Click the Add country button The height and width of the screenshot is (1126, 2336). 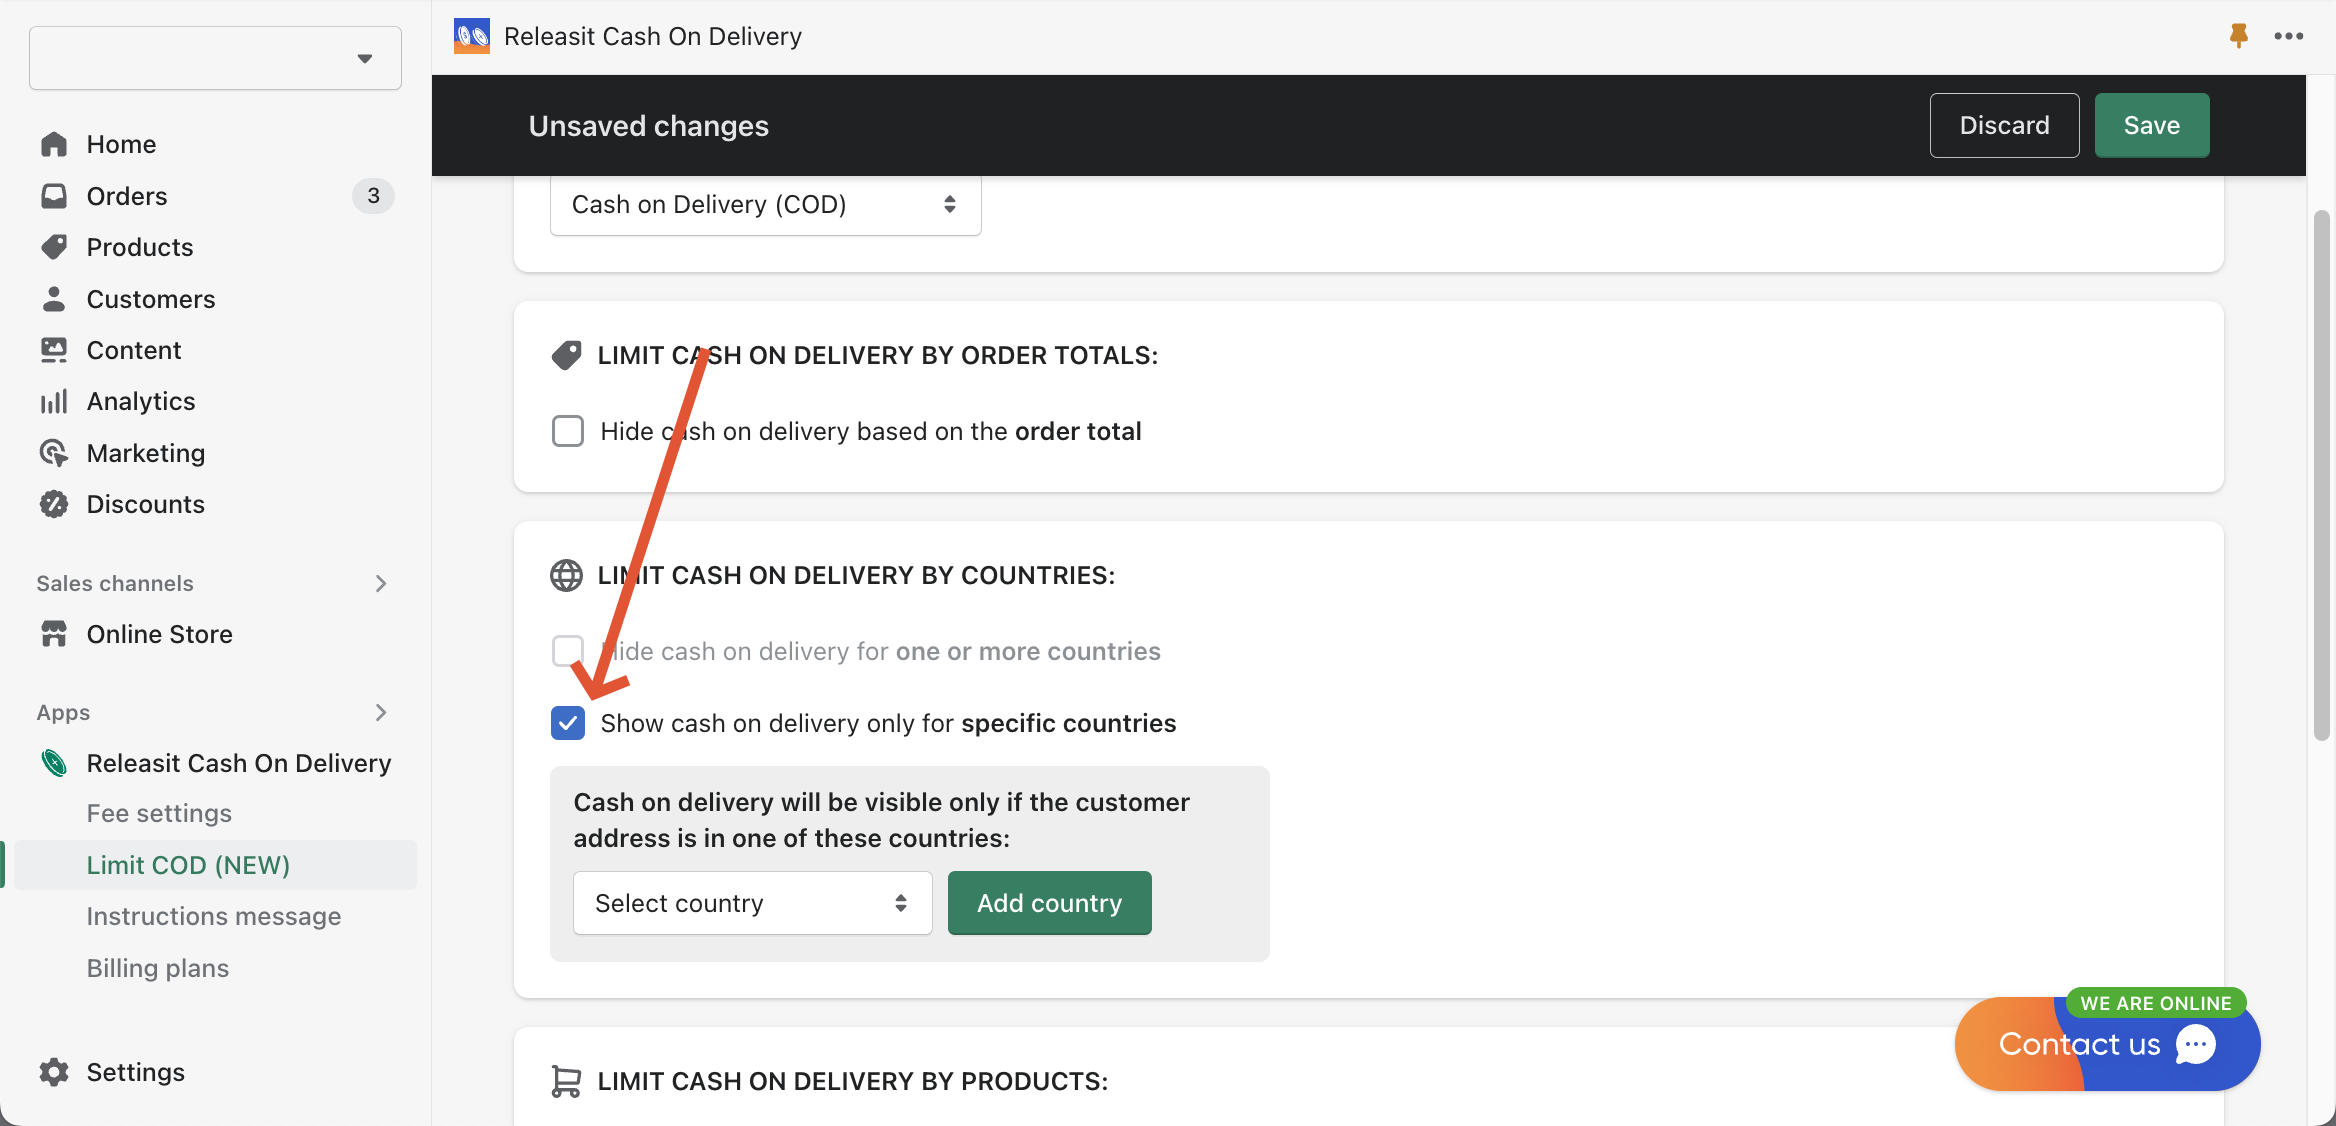tap(1048, 902)
